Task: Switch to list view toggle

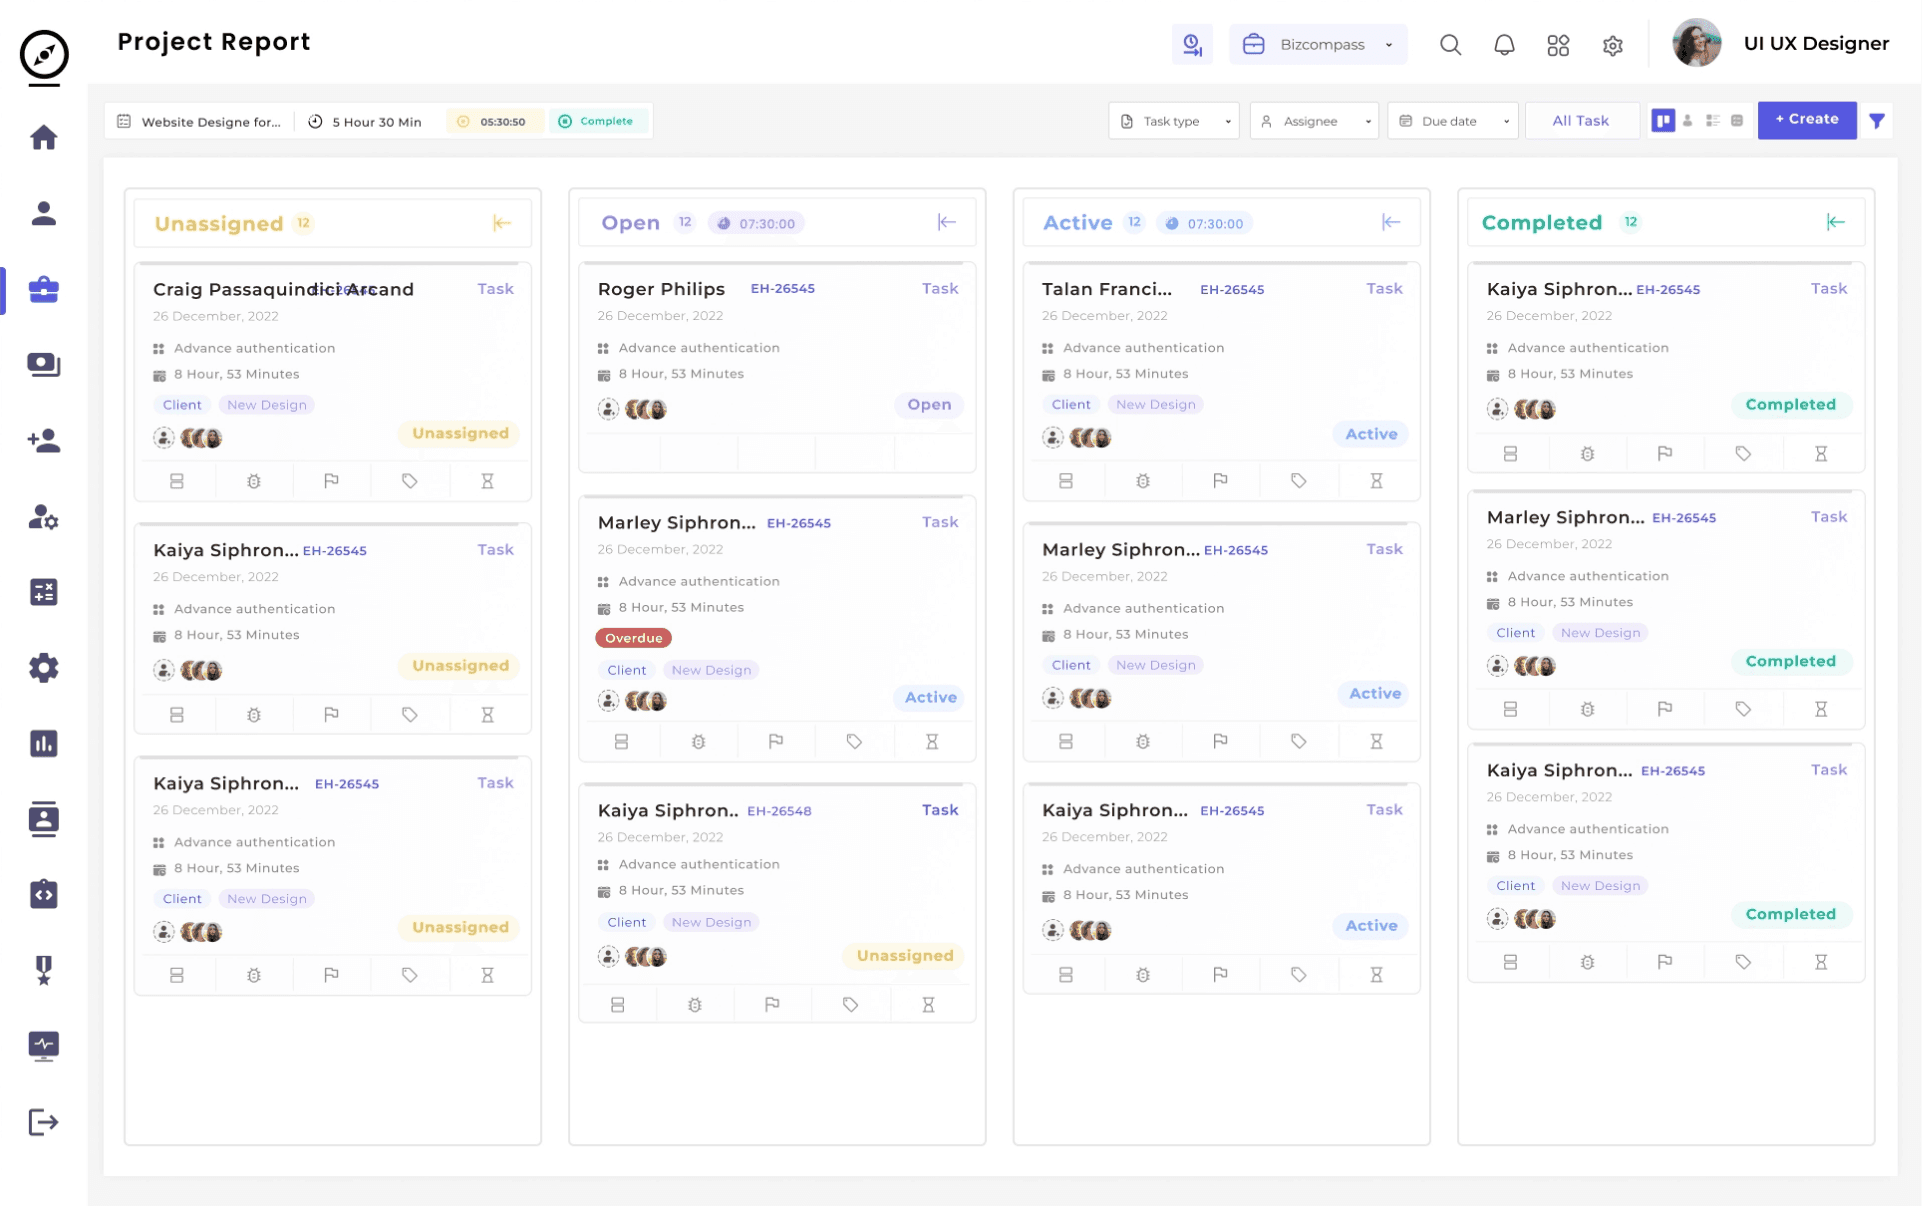Action: coord(1712,121)
